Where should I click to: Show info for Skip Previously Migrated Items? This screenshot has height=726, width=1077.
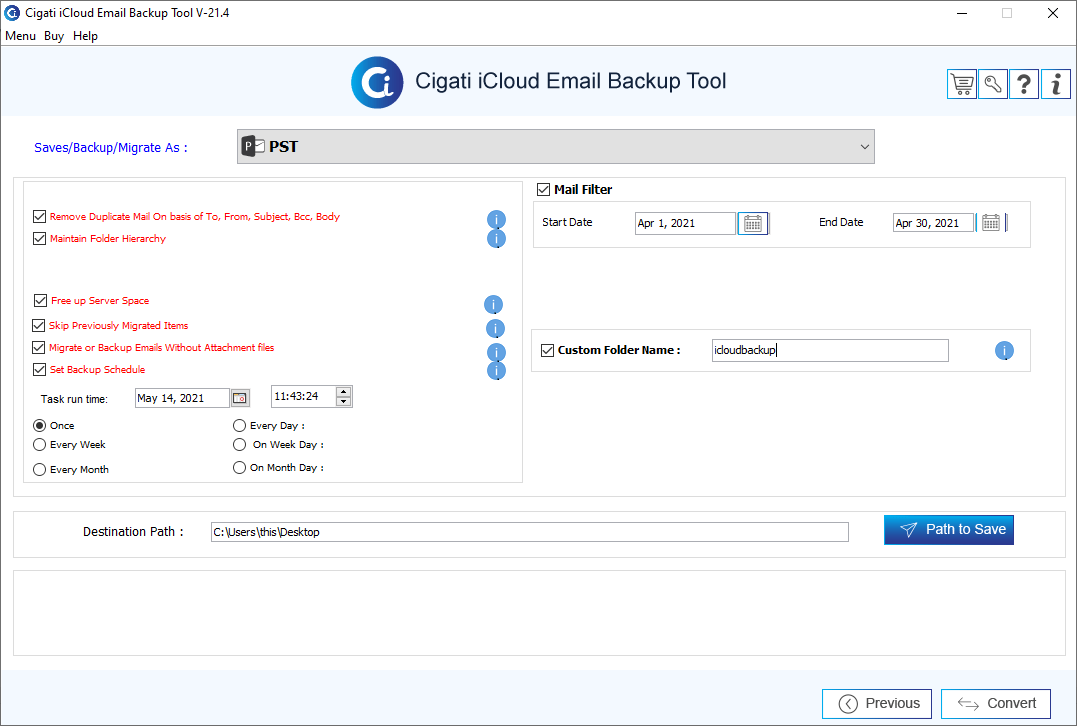495,328
